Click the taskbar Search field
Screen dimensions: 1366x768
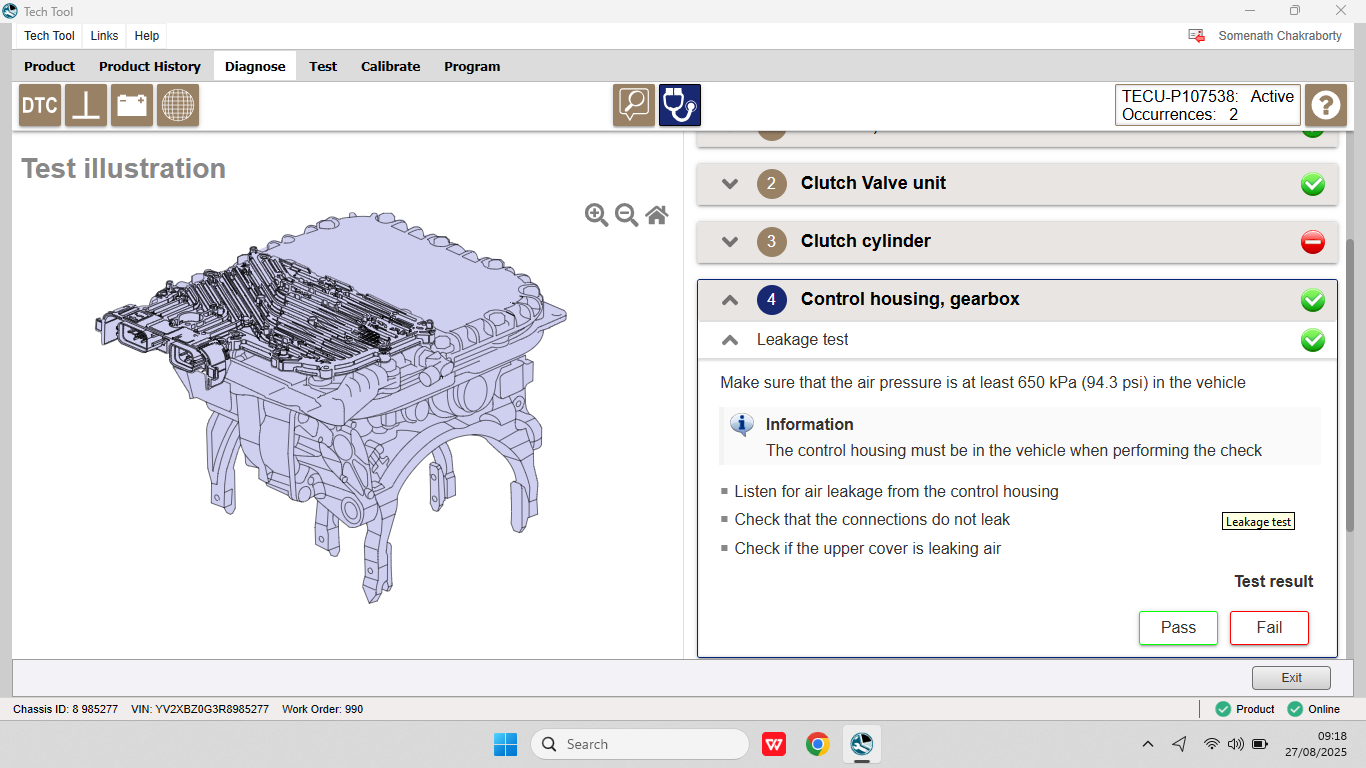640,744
